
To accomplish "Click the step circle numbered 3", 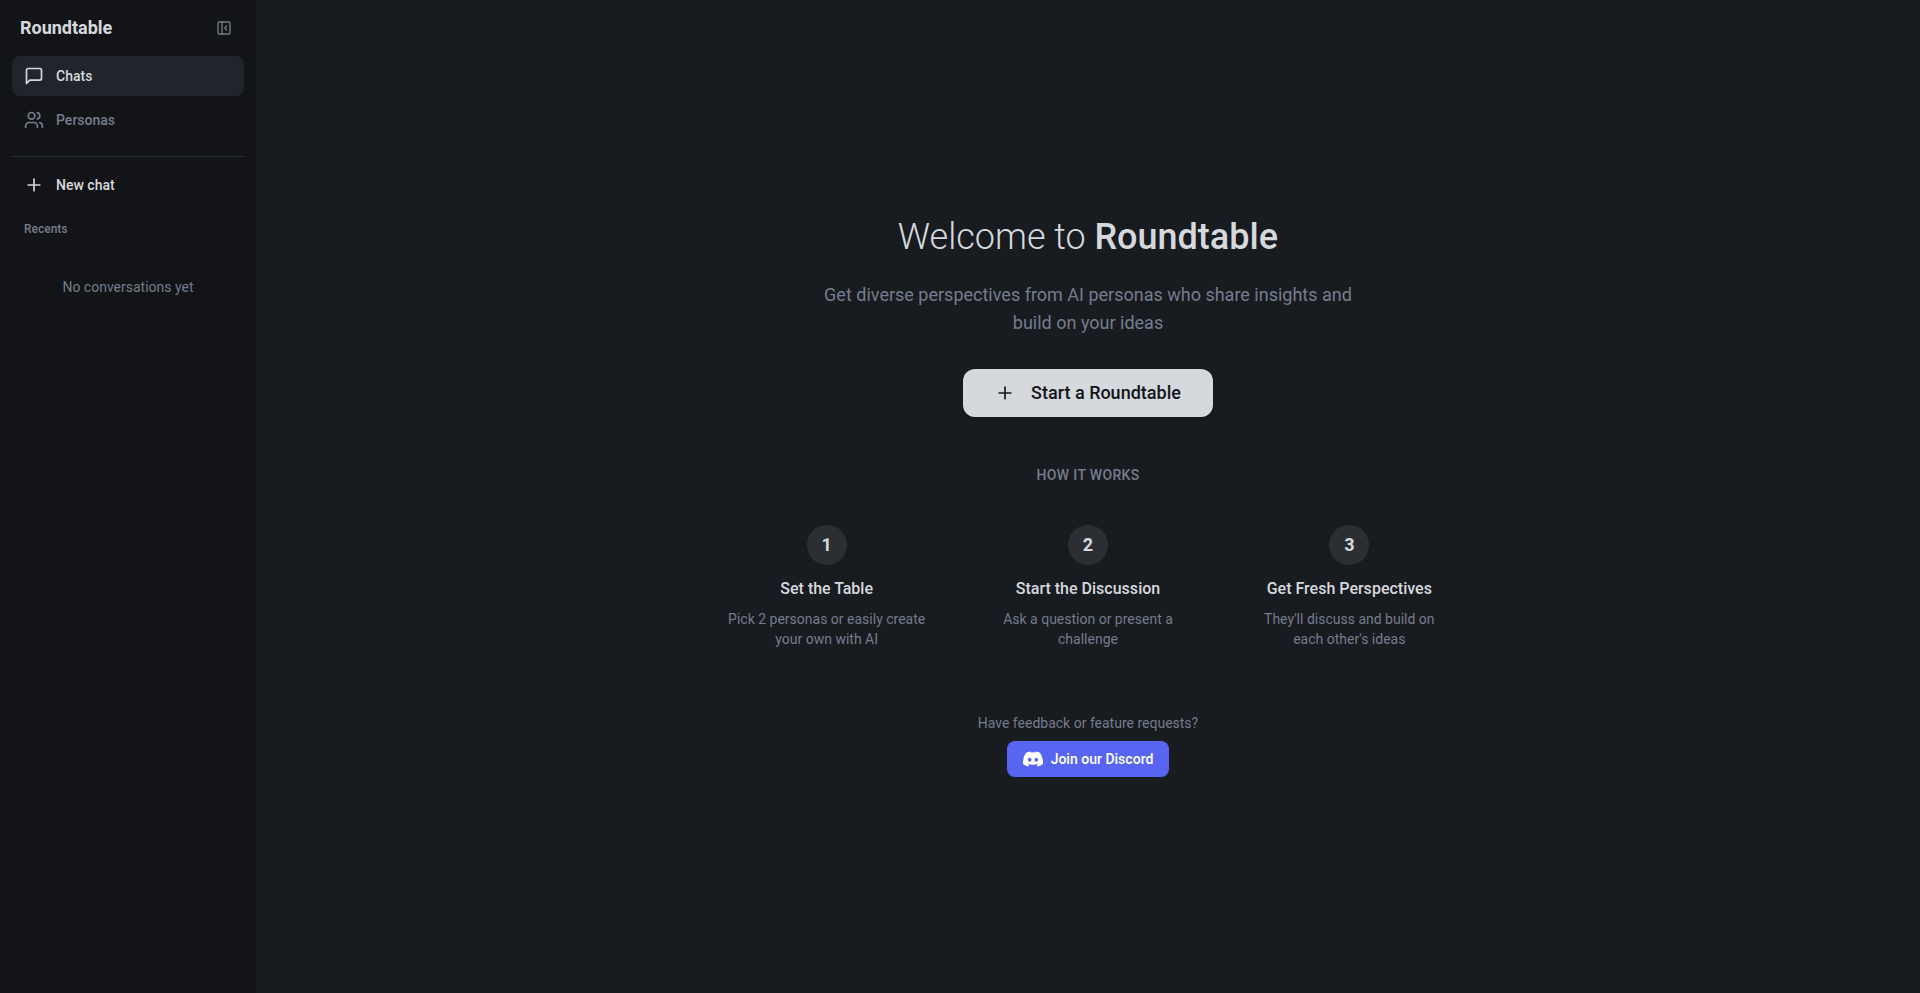I will pyautogui.click(x=1348, y=545).
